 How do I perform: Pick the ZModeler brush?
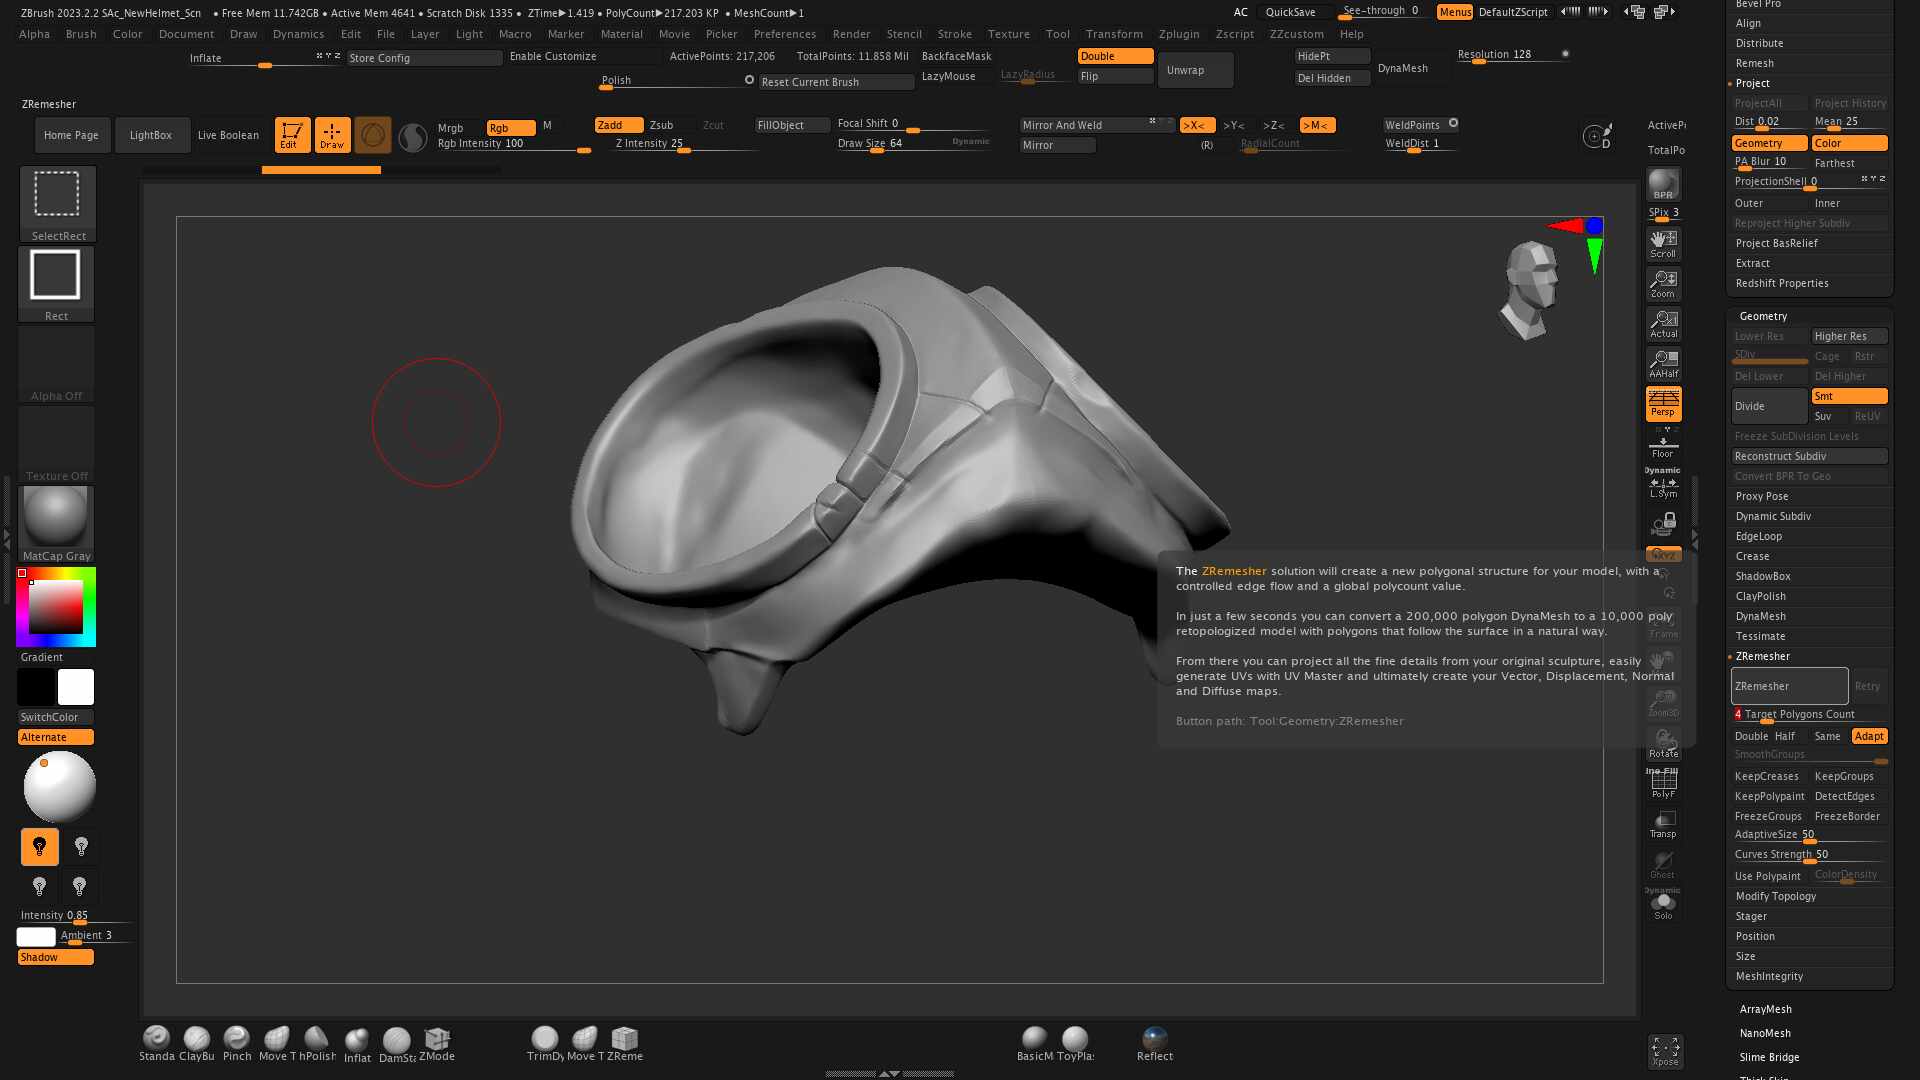pos(437,1040)
